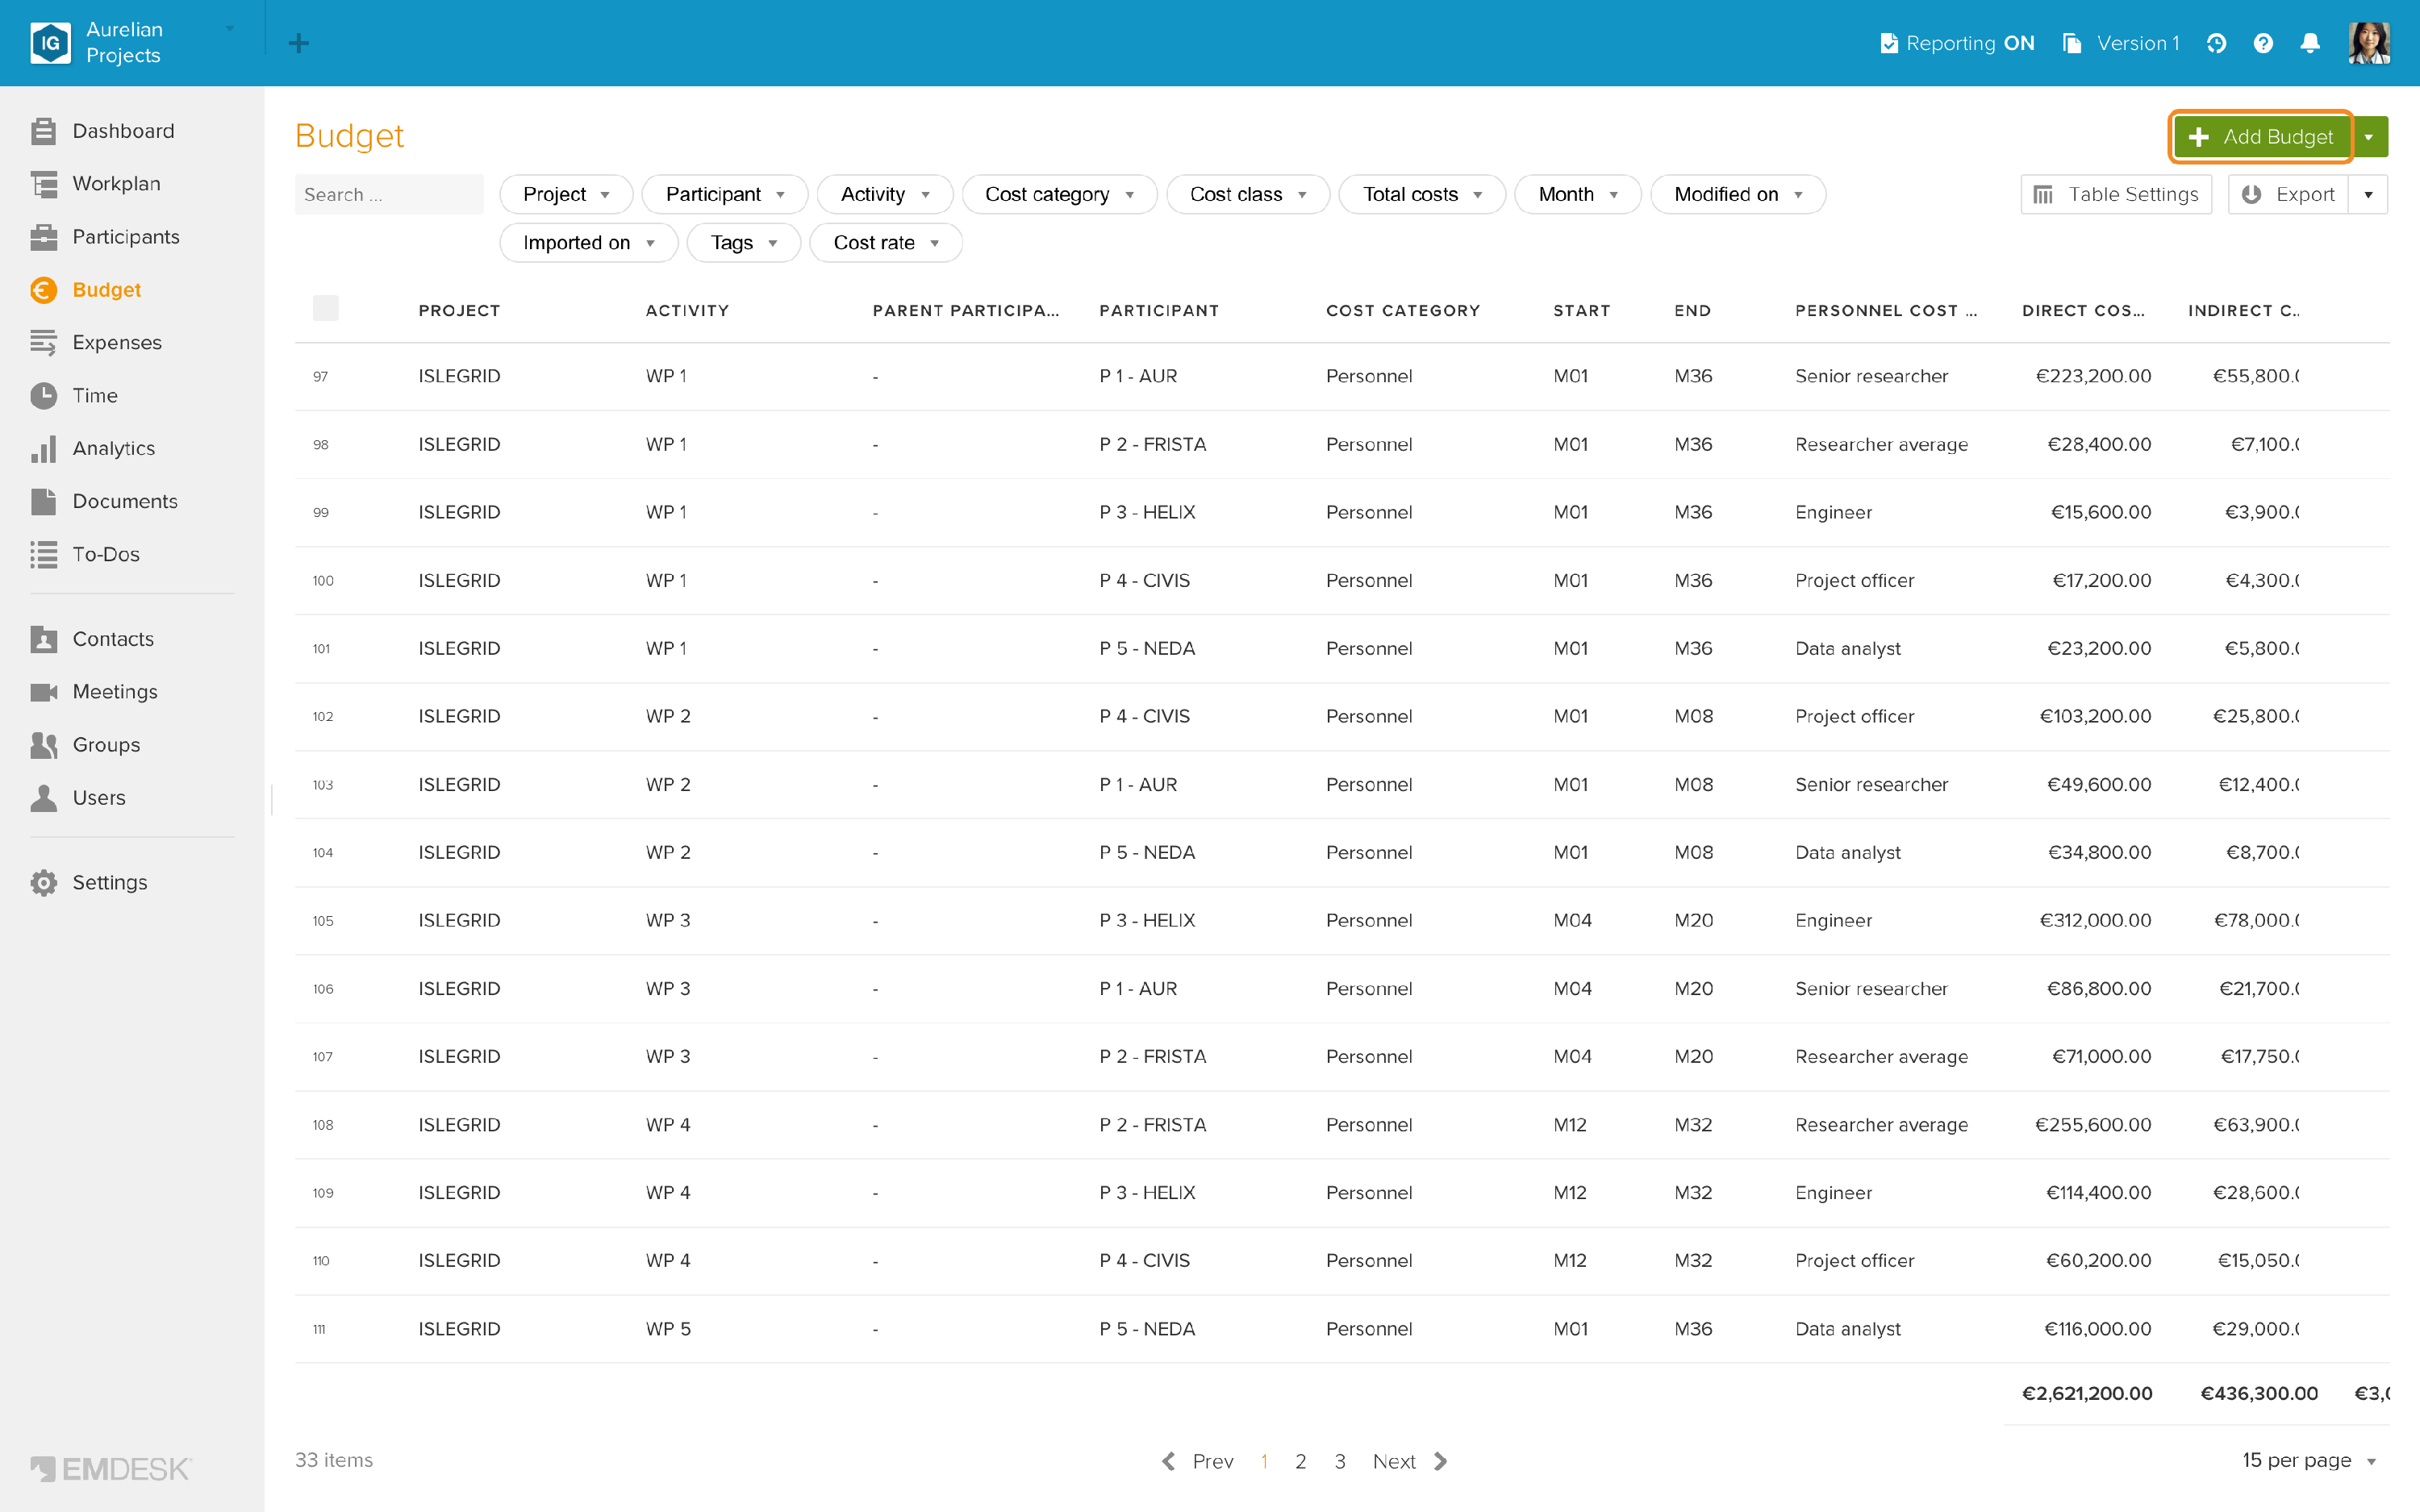Click the Settings gear icon
Screen dimensions: 2420x1512
coord(43,883)
